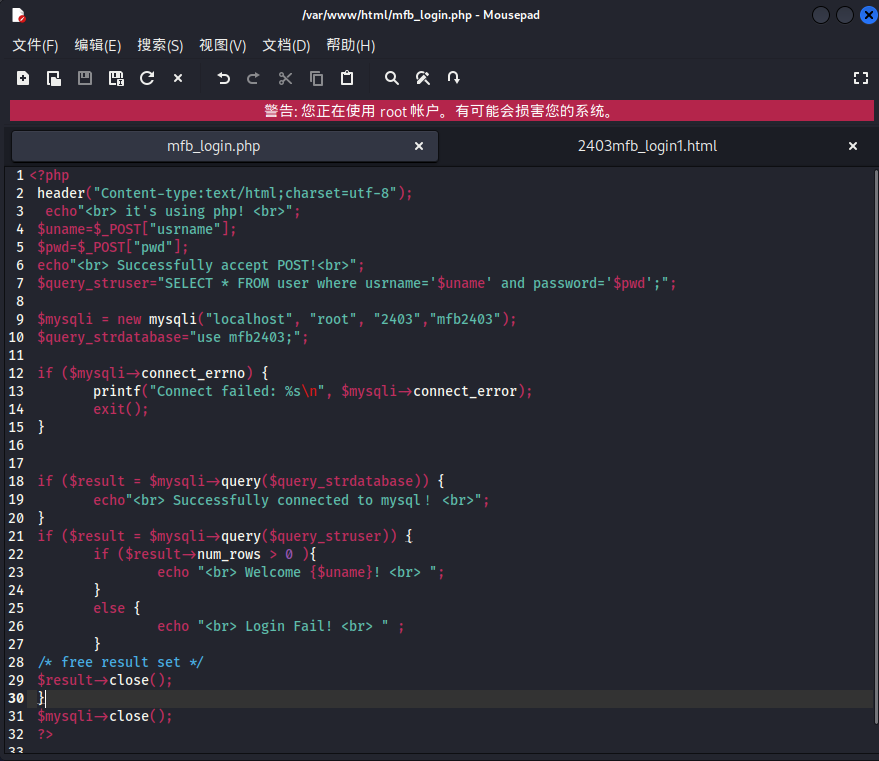Screen dimensions: 879x761
Task: Undo the last edit
Action: click(x=223, y=78)
